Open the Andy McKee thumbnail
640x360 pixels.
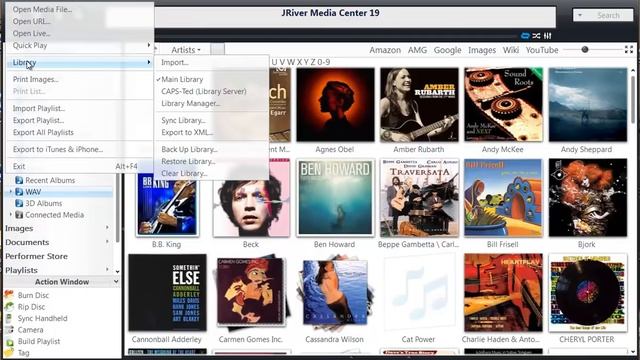click(x=503, y=104)
